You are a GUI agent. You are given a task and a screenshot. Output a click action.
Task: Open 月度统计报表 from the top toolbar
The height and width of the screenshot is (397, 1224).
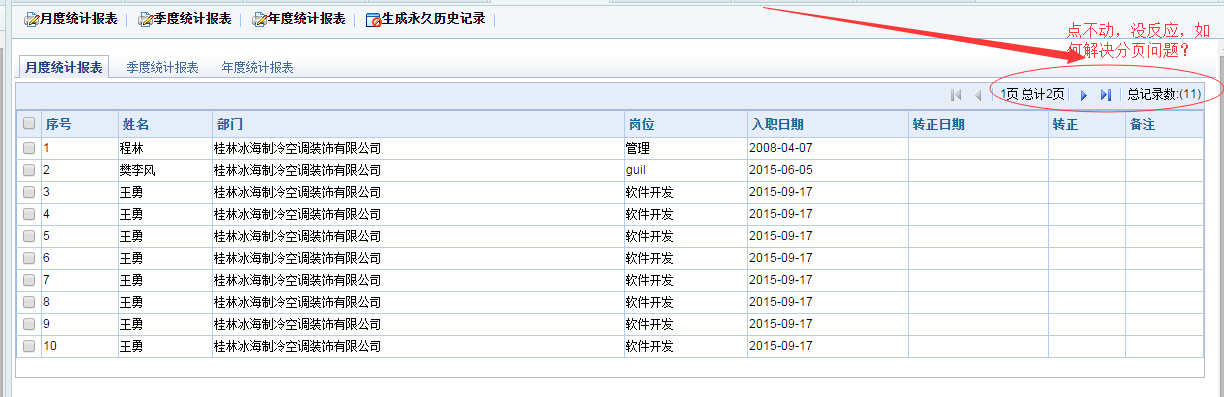pos(71,19)
